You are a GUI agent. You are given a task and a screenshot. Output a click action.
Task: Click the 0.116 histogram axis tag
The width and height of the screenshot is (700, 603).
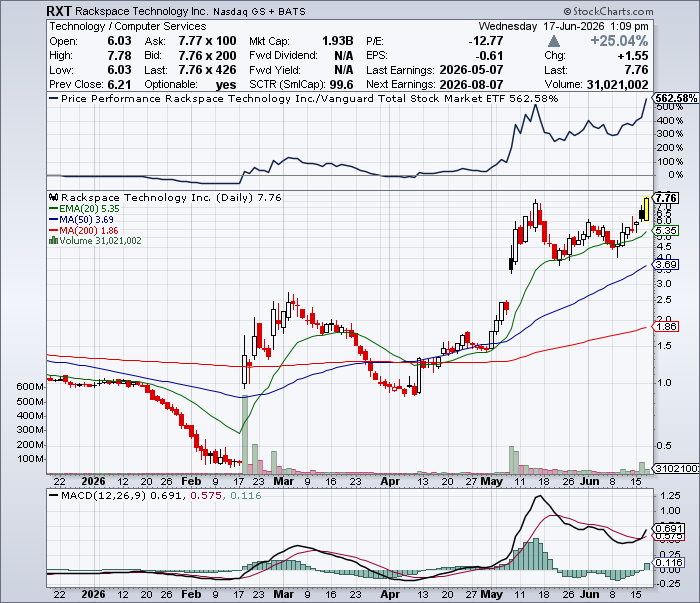[x=668, y=563]
